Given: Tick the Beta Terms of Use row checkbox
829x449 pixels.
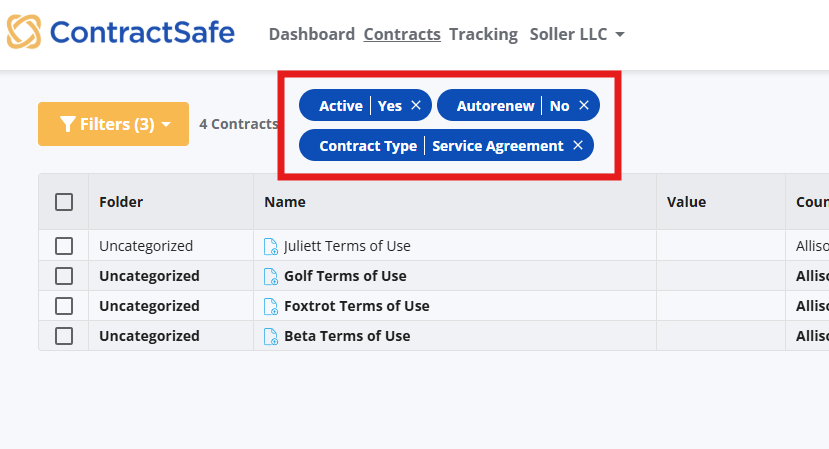Looking at the screenshot, I should coord(64,336).
